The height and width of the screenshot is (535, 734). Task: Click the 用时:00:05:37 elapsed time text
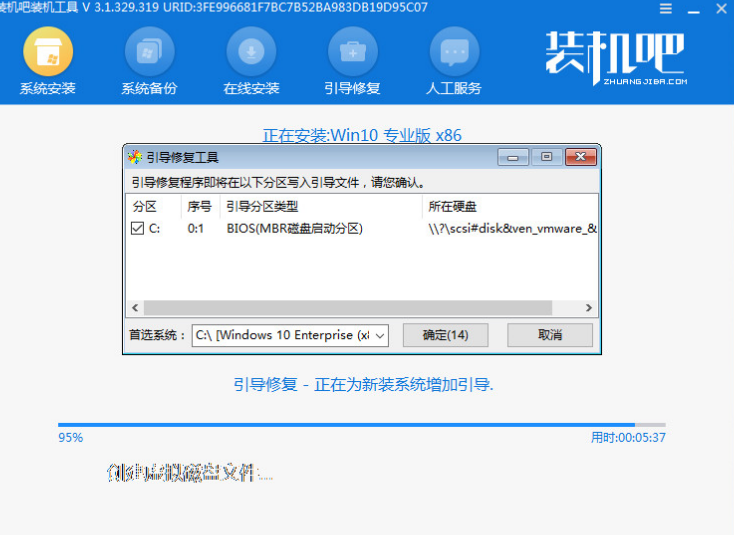tap(628, 438)
